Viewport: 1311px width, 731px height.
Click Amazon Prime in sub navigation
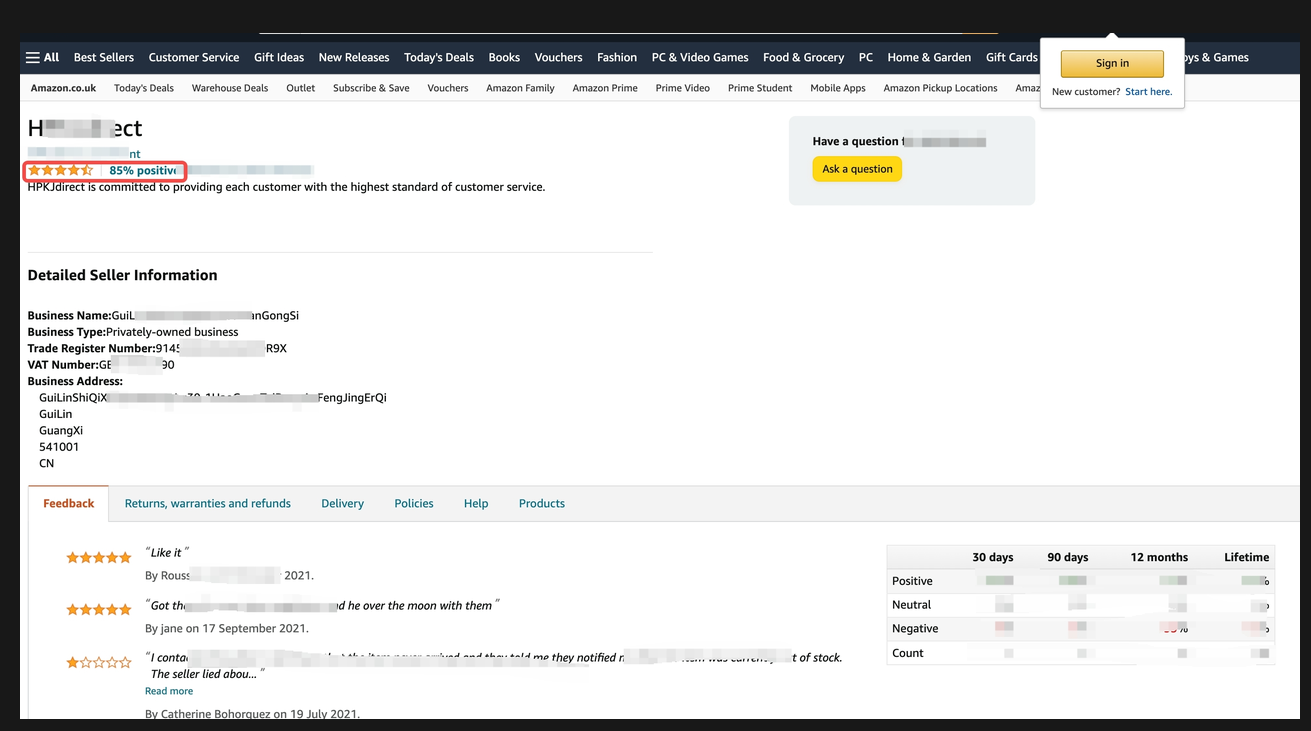click(604, 88)
